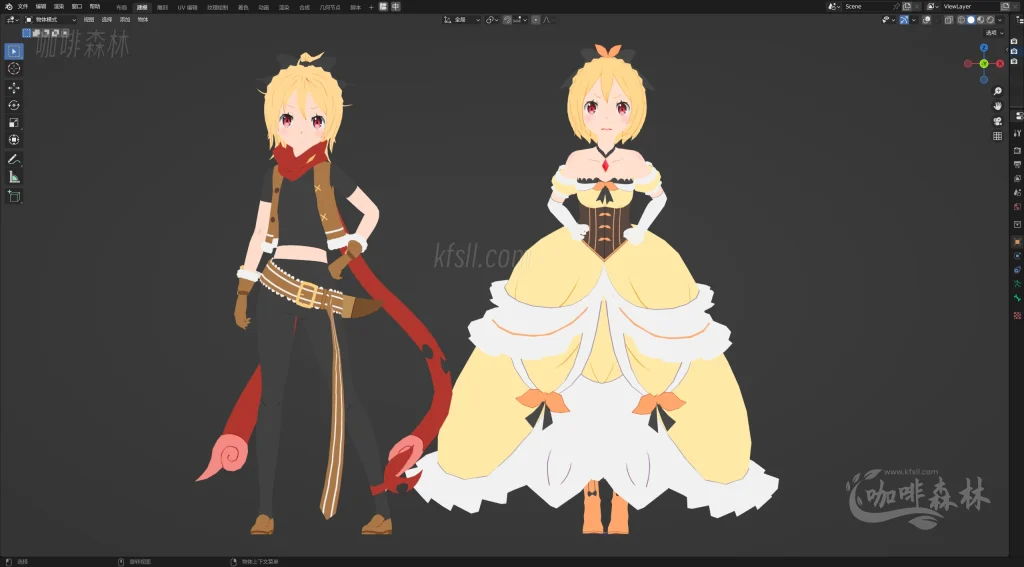Switch to rendered viewport shading
This screenshot has width=1024, height=567.
(990, 20)
